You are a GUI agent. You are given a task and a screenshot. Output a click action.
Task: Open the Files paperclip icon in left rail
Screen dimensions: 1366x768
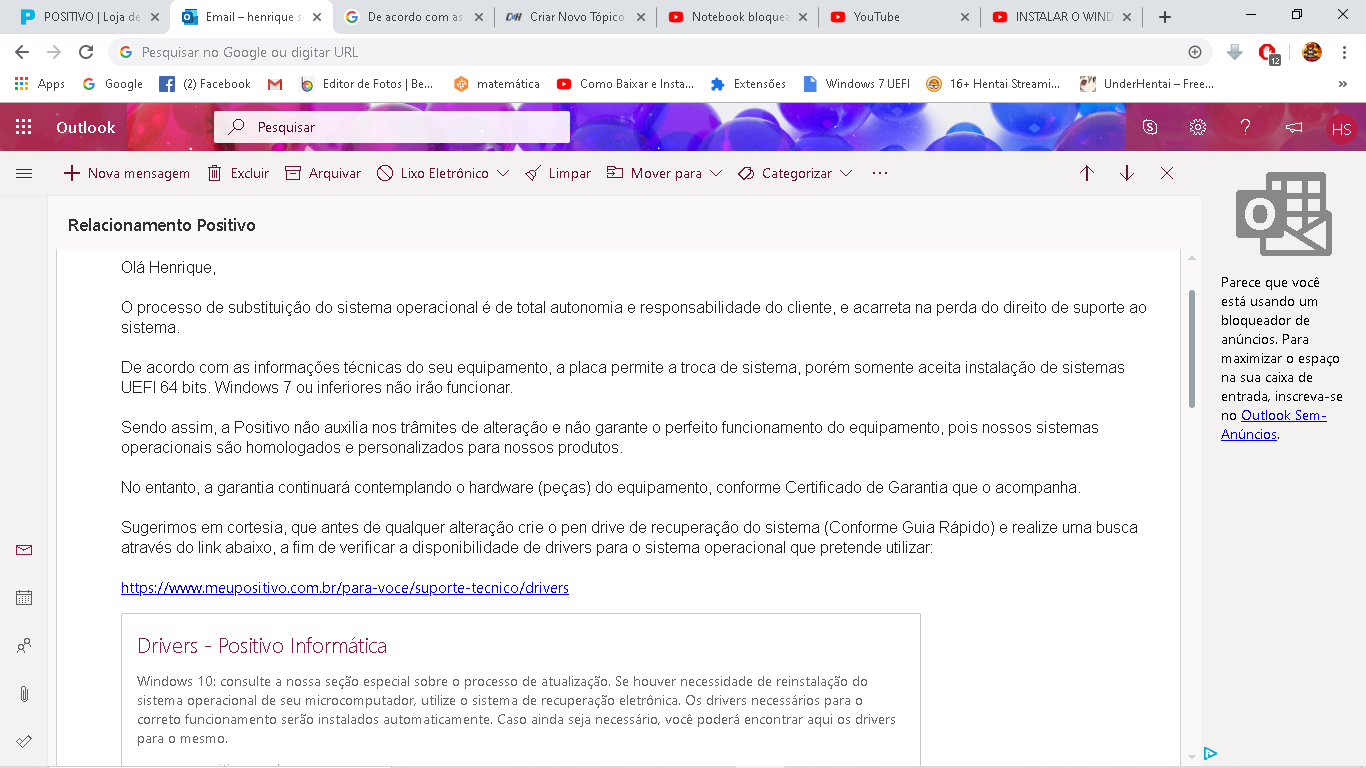point(24,693)
